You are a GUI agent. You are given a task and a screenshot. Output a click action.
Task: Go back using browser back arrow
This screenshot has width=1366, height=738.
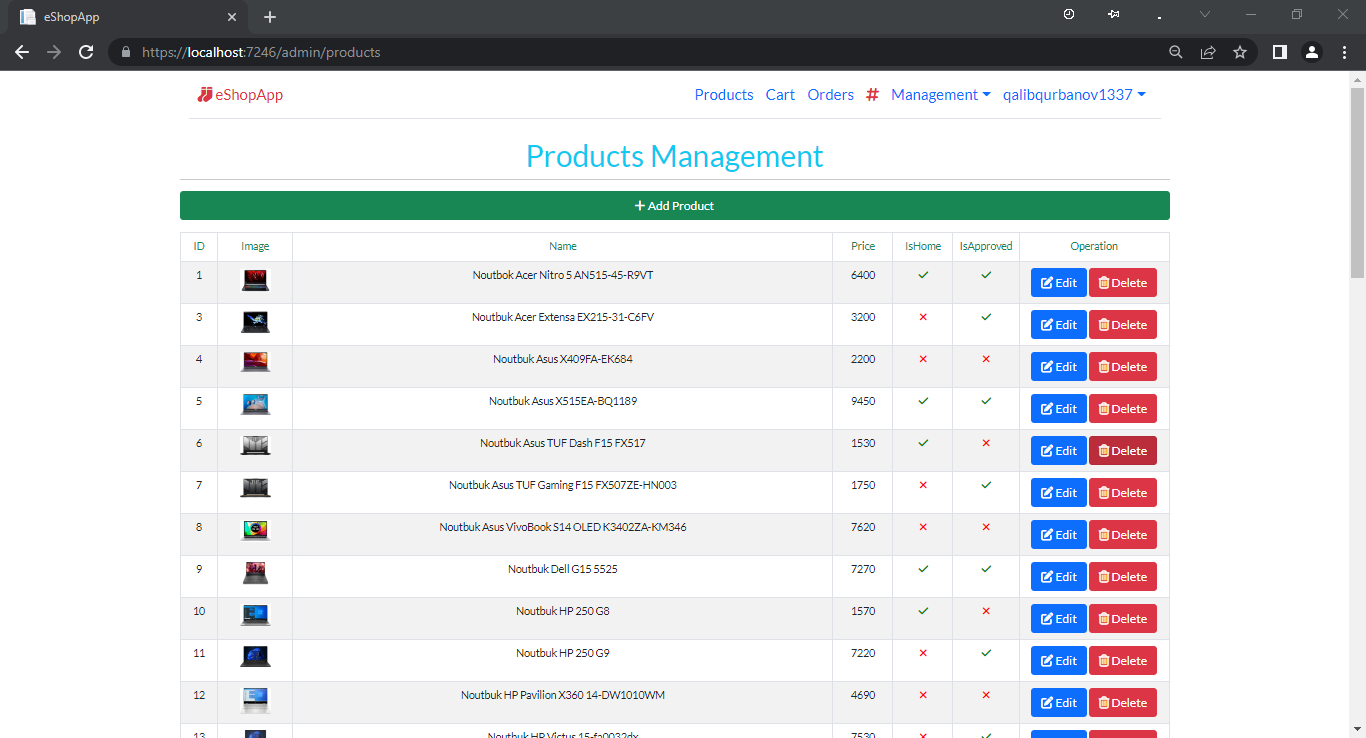click(22, 52)
